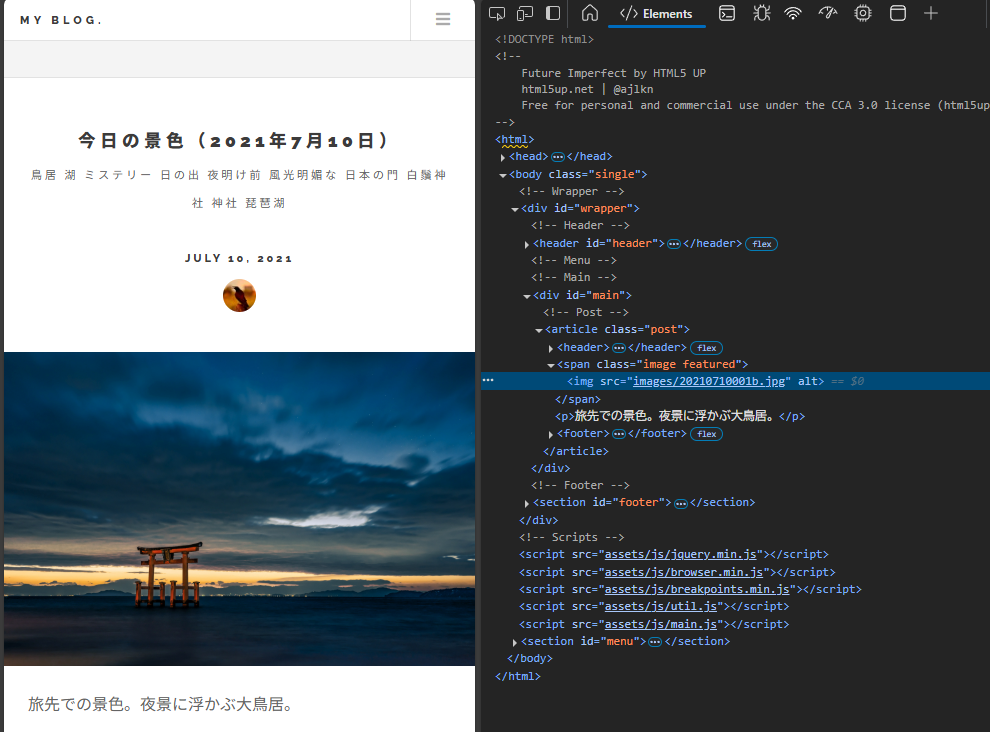Click the ellipsis badge in head element
This screenshot has width=990, height=732.
click(558, 157)
